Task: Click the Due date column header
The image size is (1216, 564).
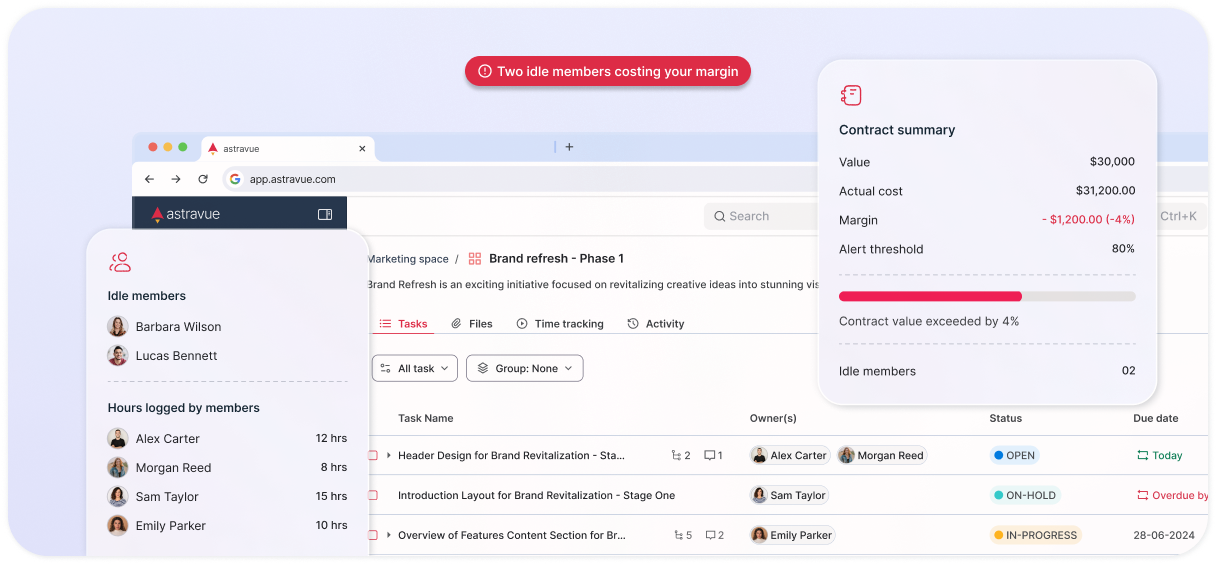Action: (1155, 418)
